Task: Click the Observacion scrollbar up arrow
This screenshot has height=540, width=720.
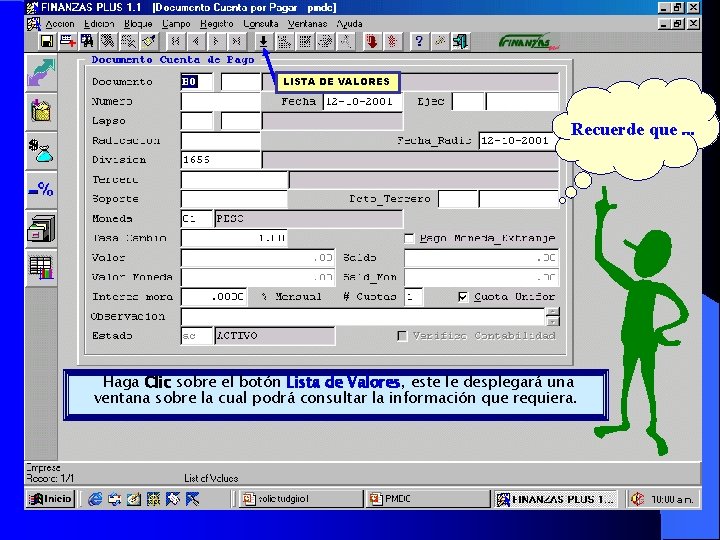Action: tap(553, 312)
